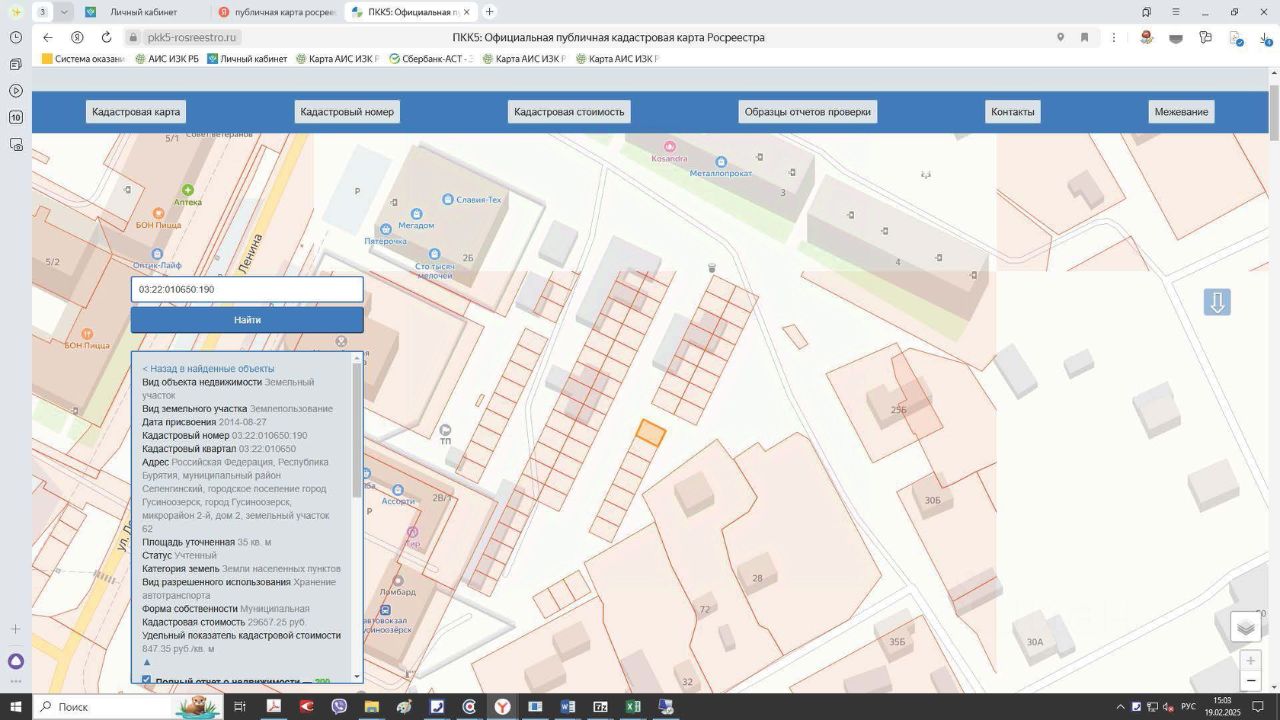This screenshot has width=1280, height=720.
Task: Open Кадастровый номер menu item
Action: (x=347, y=112)
